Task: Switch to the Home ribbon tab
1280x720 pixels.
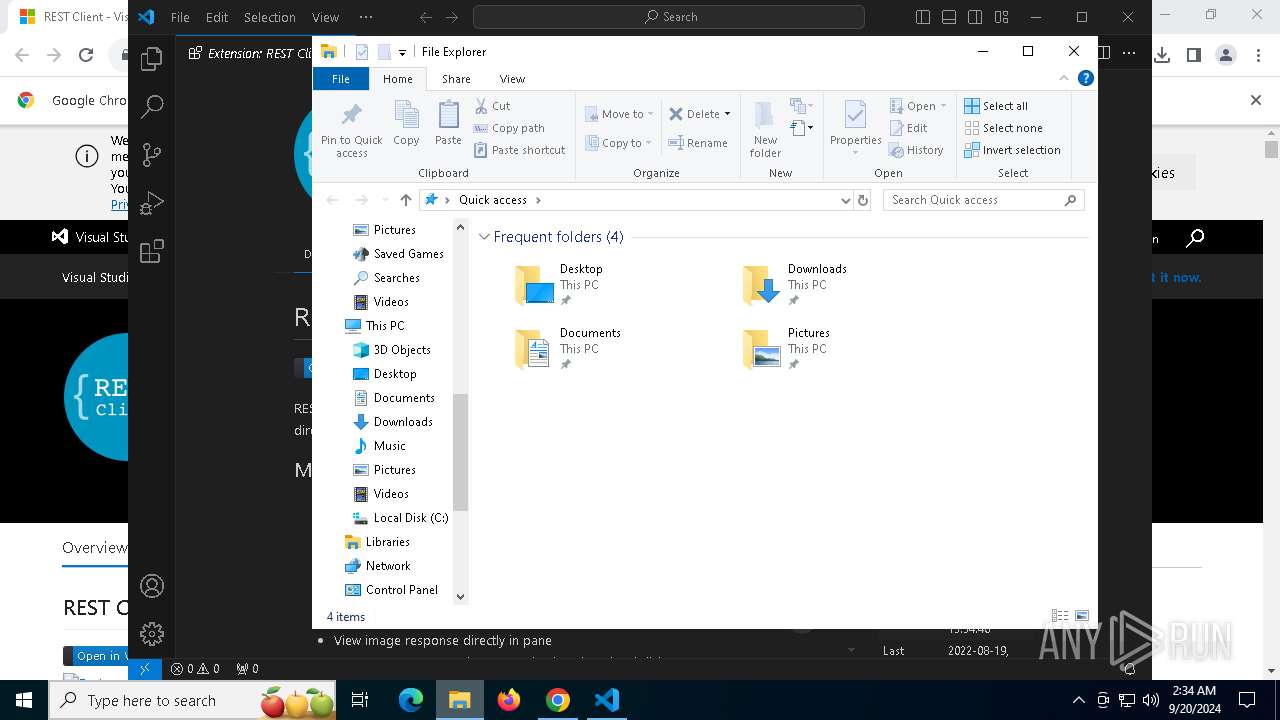Action: [x=397, y=79]
